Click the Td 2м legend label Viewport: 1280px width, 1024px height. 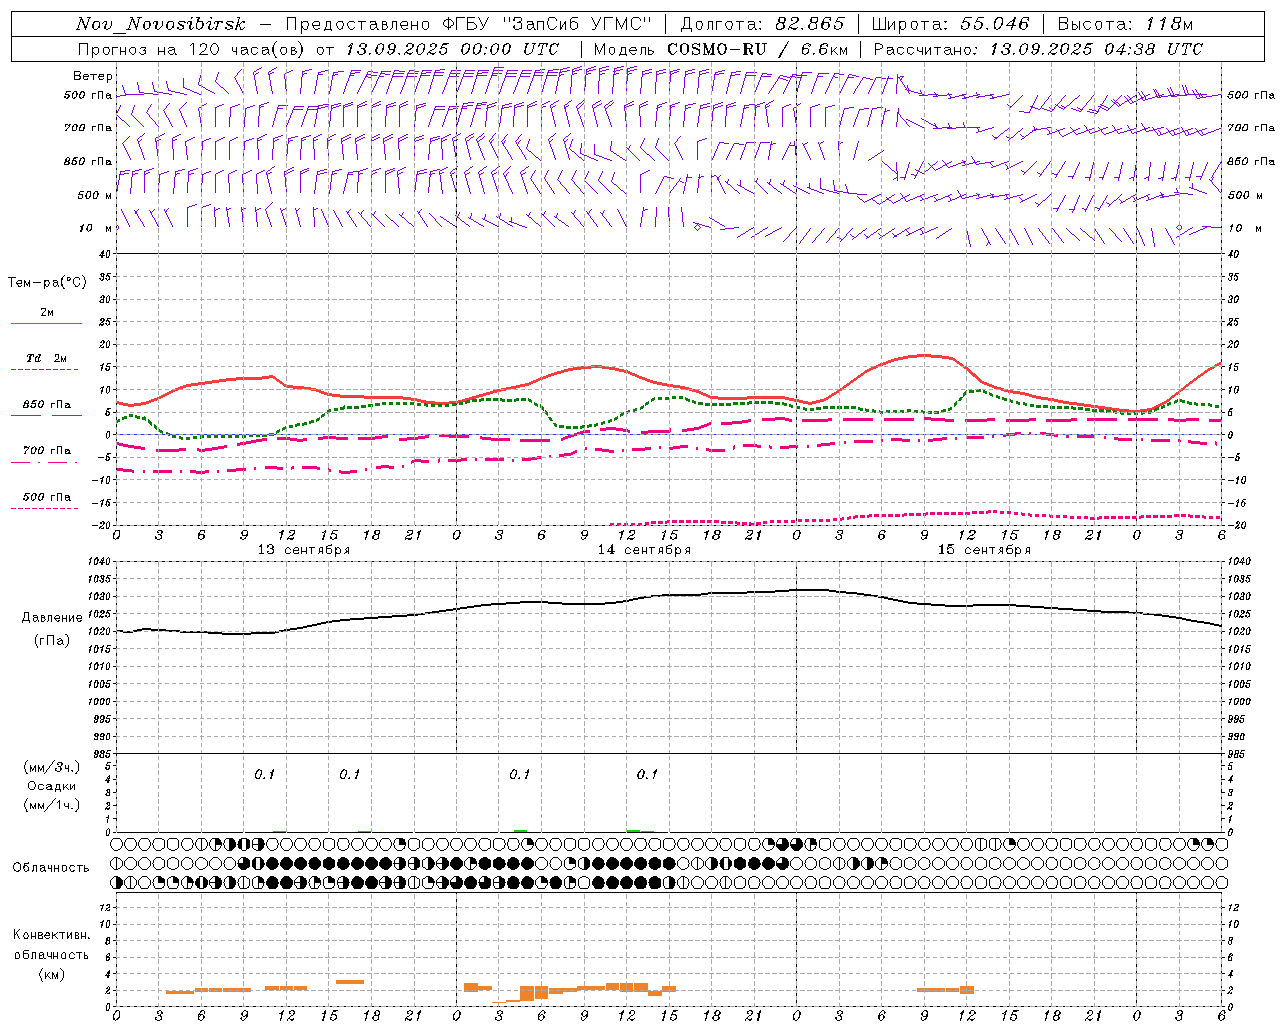(46, 358)
